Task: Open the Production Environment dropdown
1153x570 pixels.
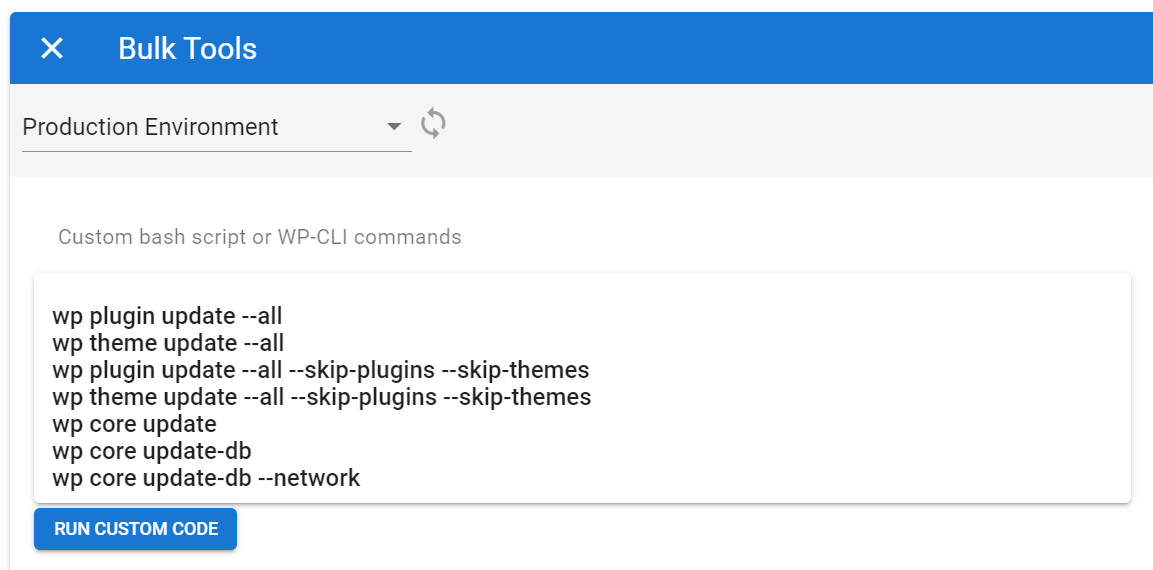Action: click(217, 127)
